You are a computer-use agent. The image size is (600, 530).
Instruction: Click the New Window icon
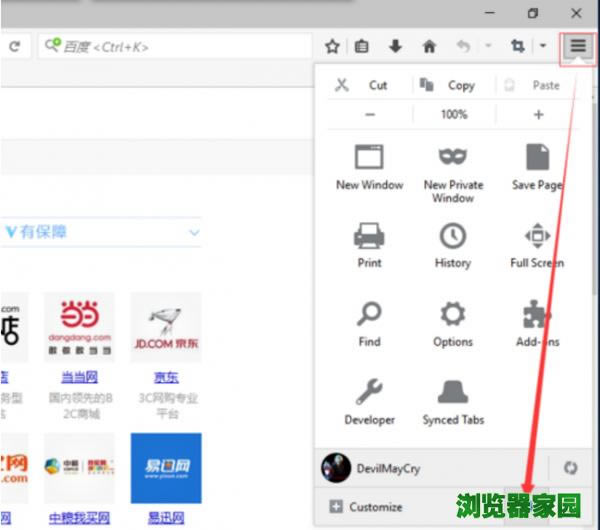(369, 158)
